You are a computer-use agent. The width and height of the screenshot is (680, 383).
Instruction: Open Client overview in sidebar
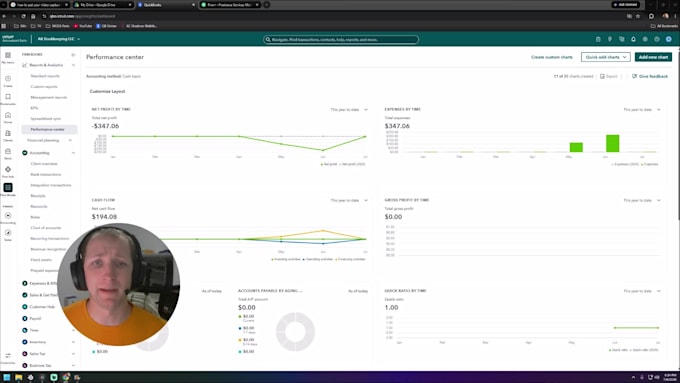point(44,164)
